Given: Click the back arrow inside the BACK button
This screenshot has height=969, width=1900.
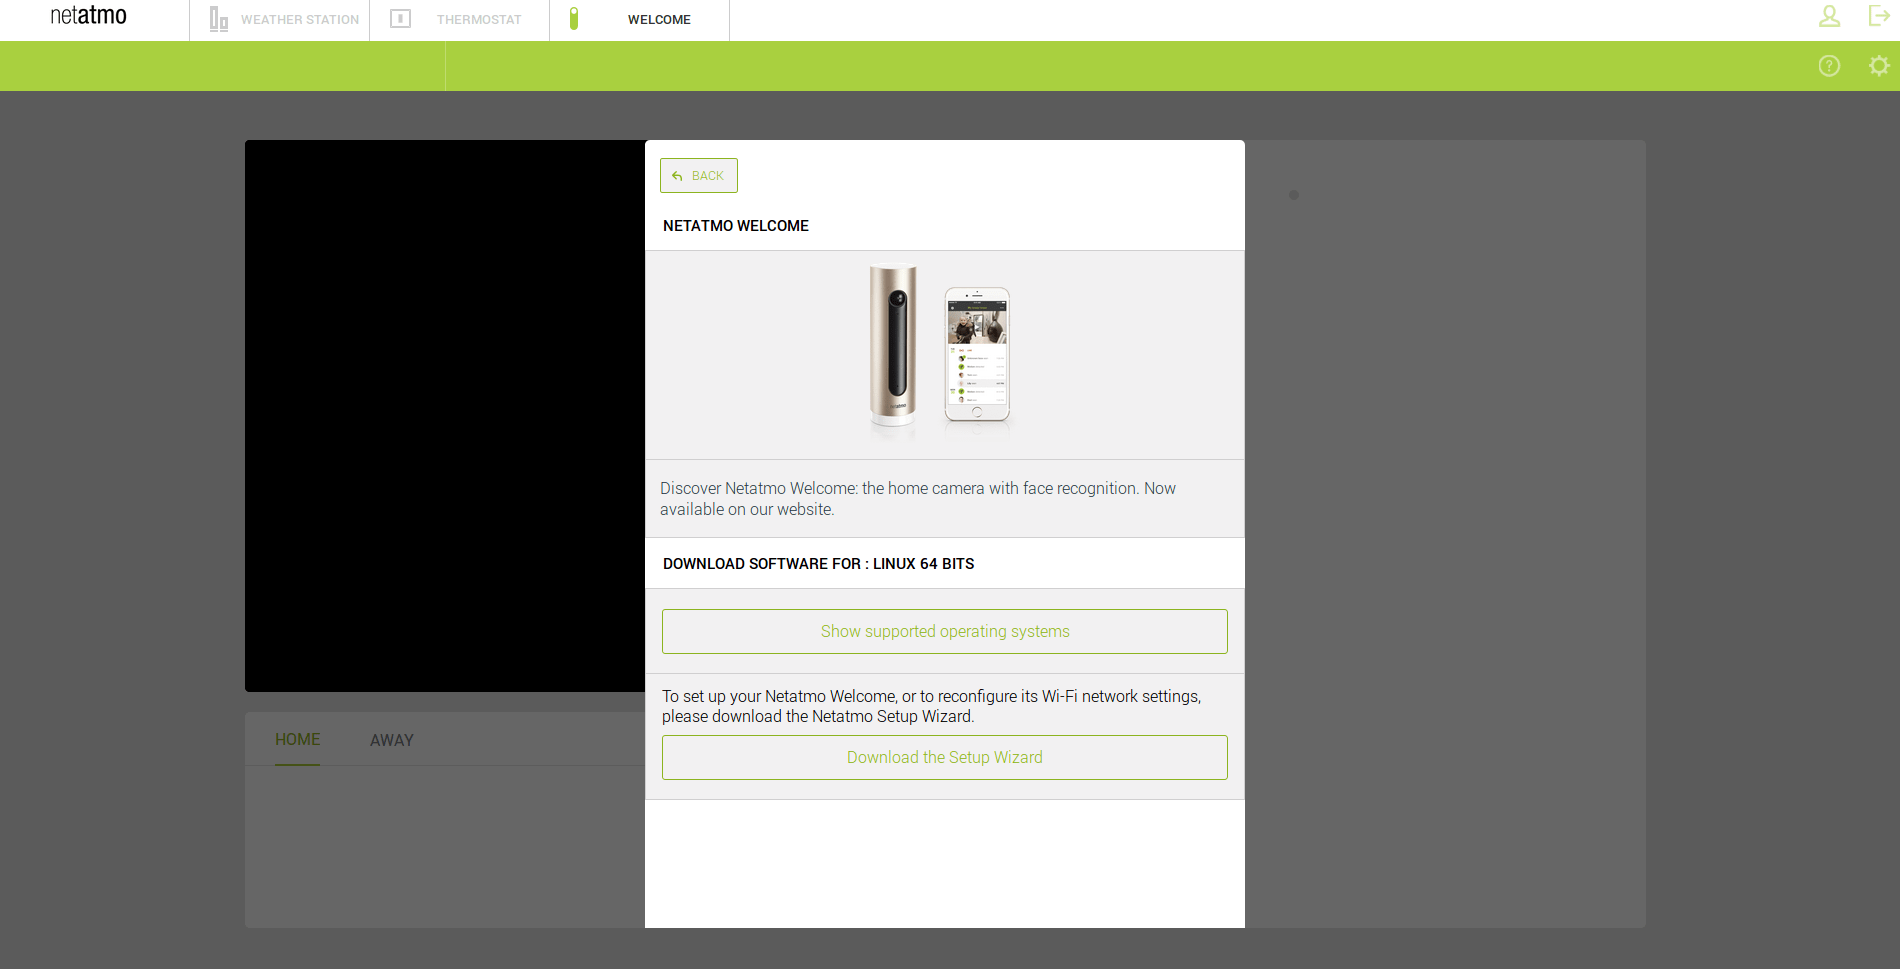Looking at the screenshot, I should (x=677, y=174).
